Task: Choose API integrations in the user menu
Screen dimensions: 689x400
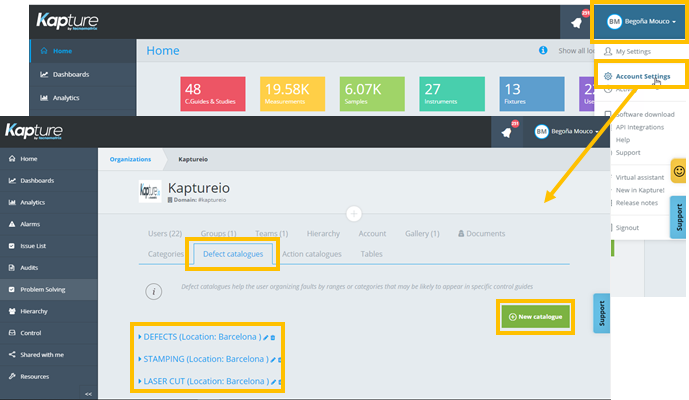Action: point(639,127)
